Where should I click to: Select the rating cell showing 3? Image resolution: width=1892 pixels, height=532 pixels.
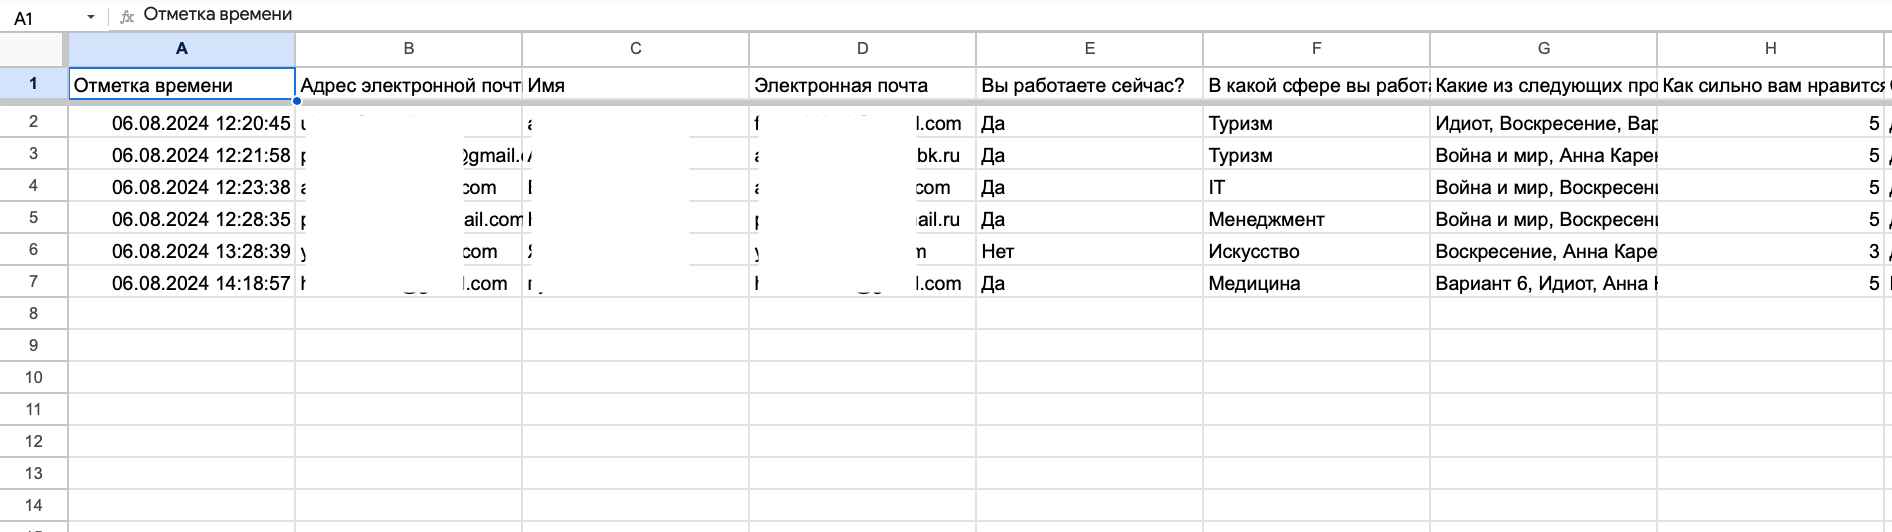[x=1770, y=251]
